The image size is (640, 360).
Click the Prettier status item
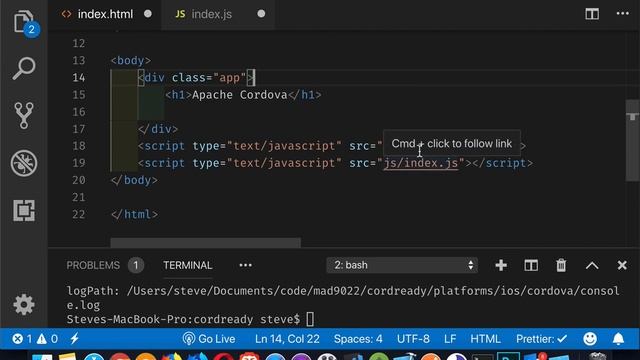click(542, 339)
